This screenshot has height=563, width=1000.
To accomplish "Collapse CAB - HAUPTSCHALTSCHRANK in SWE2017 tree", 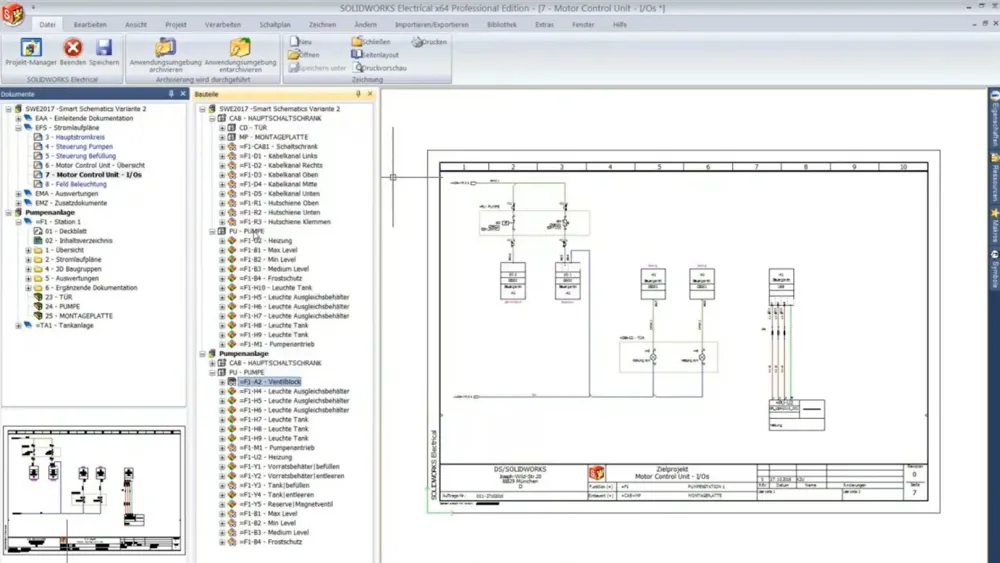I will (x=212, y=119).
